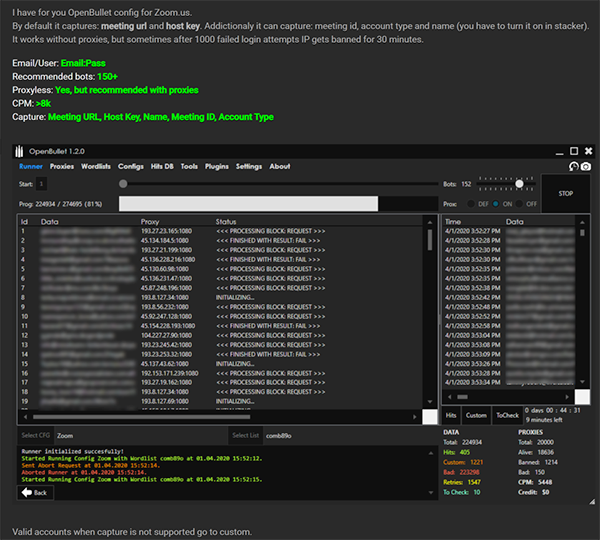The width and height of the screenshot is (600, 540).
Task: Open the Tools menu
Action: click(189, 166)
